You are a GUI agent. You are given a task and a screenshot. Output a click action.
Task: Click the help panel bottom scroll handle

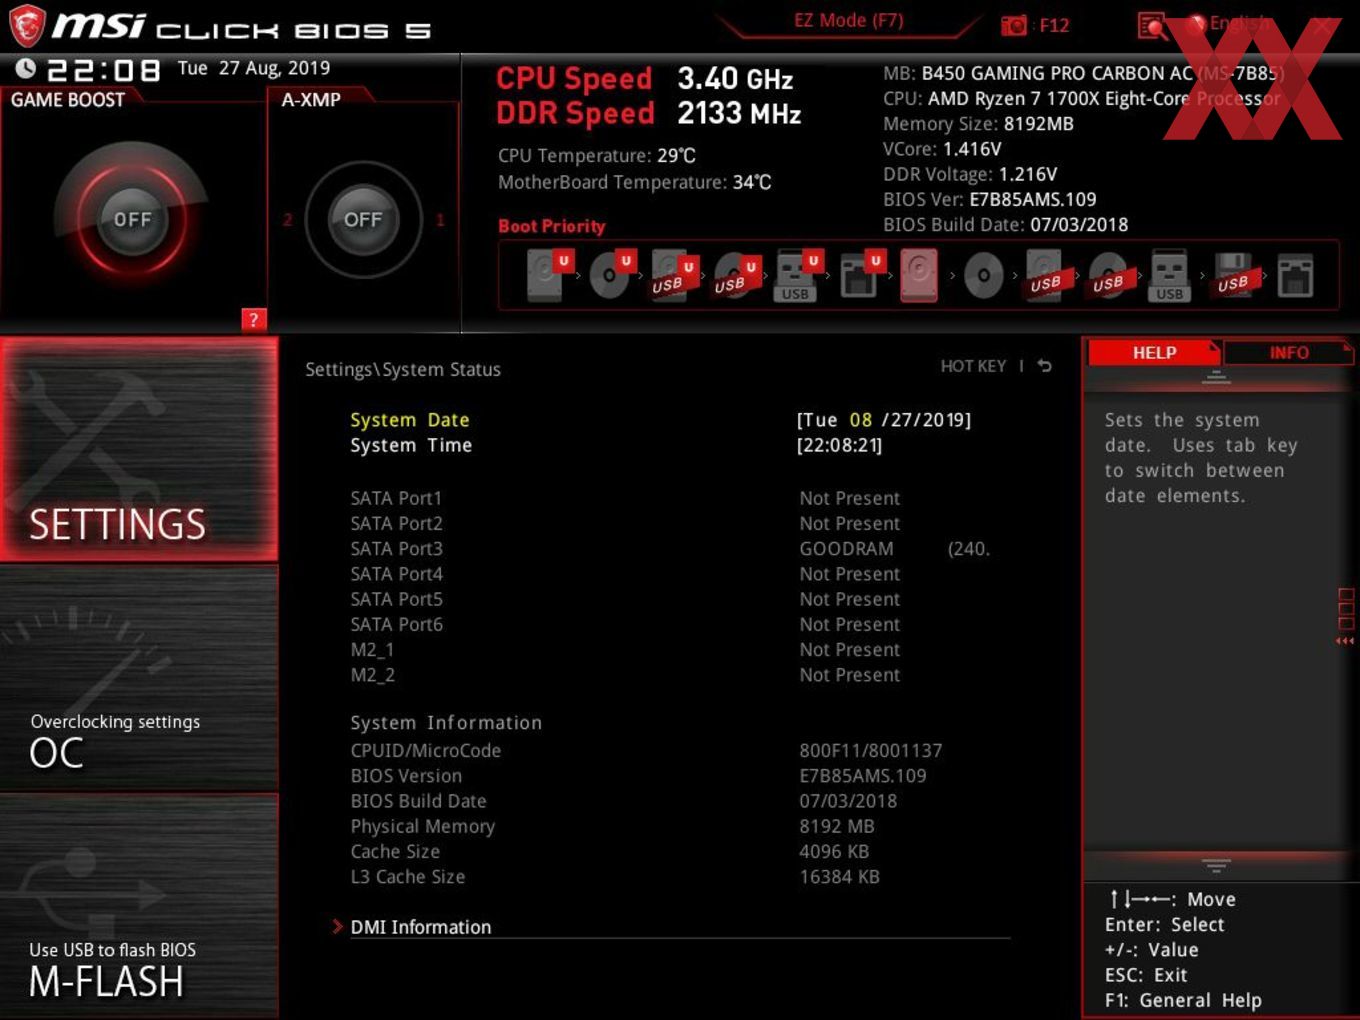[x=1216, y=864]
